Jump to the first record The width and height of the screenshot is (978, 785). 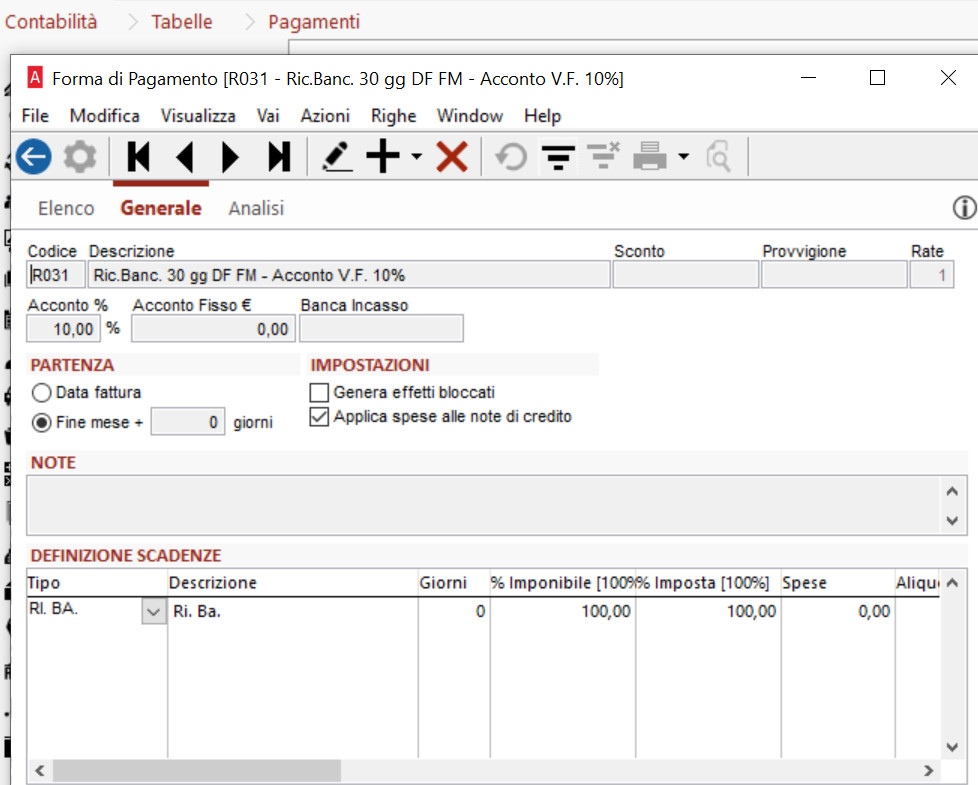tap(138, 156)
